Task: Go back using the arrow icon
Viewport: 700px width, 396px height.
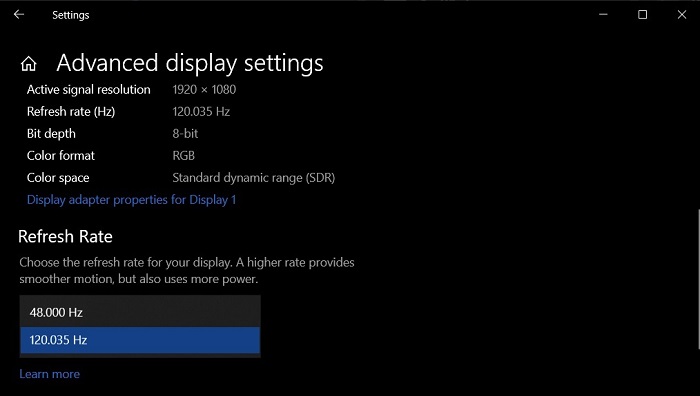Action: tap(19, 15)
